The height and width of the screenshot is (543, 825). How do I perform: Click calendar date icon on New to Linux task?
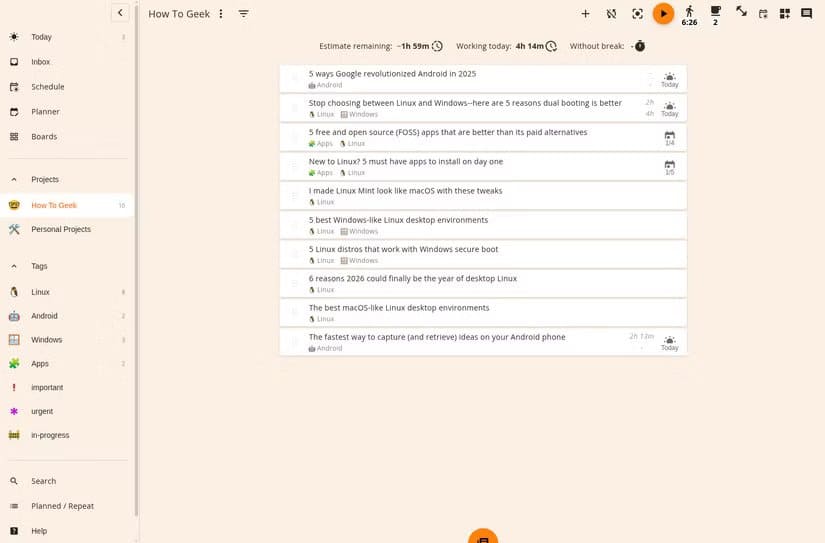(669, 168)
